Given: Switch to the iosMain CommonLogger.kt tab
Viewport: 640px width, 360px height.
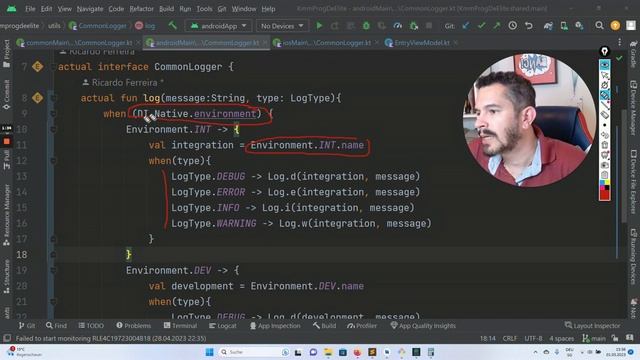Looking at the screenshot, I should point(326,42).
